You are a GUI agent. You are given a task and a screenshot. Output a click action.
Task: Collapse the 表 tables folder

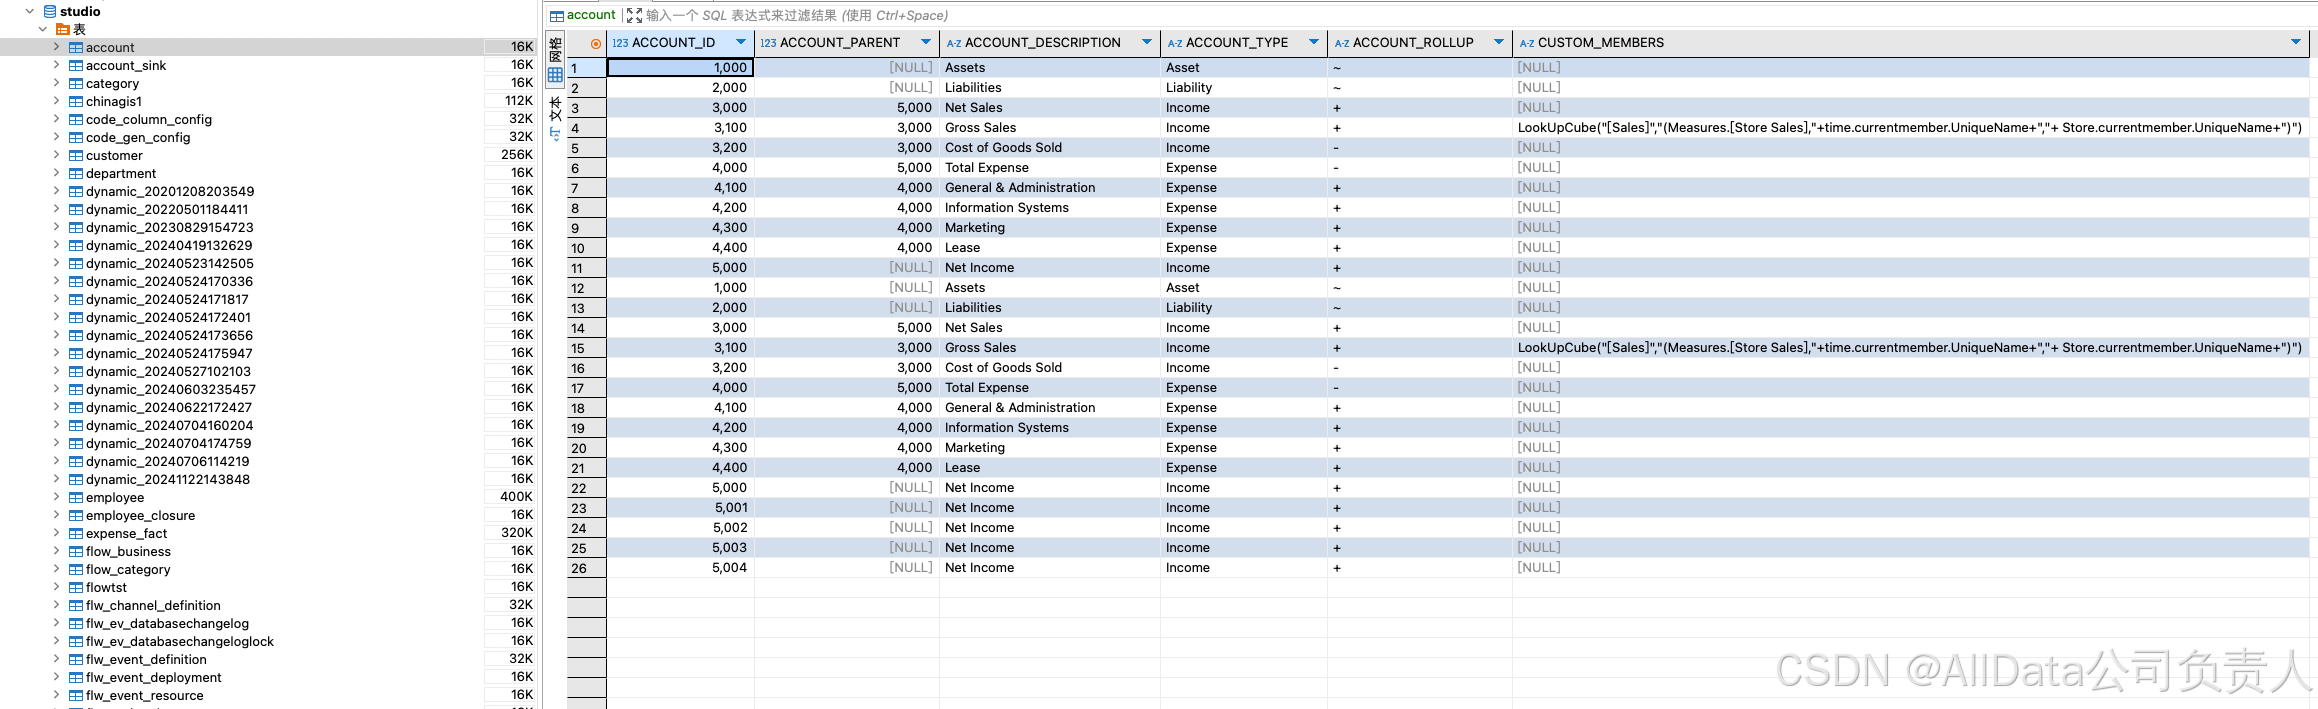coord(43,29)
